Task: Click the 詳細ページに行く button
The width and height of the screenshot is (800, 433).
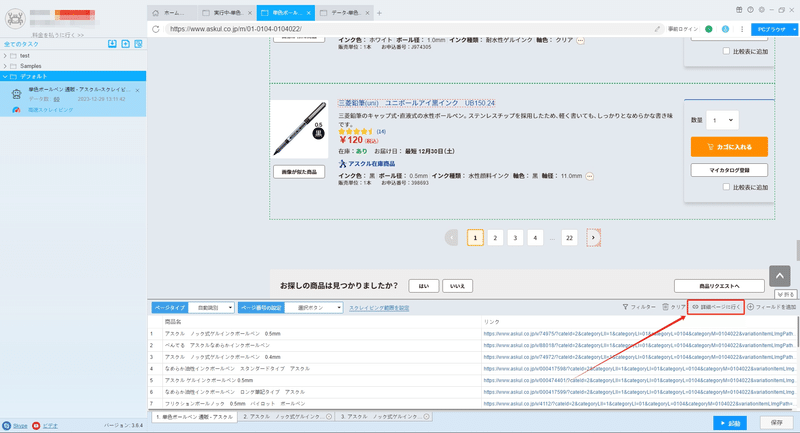Action: pos(716,307)
